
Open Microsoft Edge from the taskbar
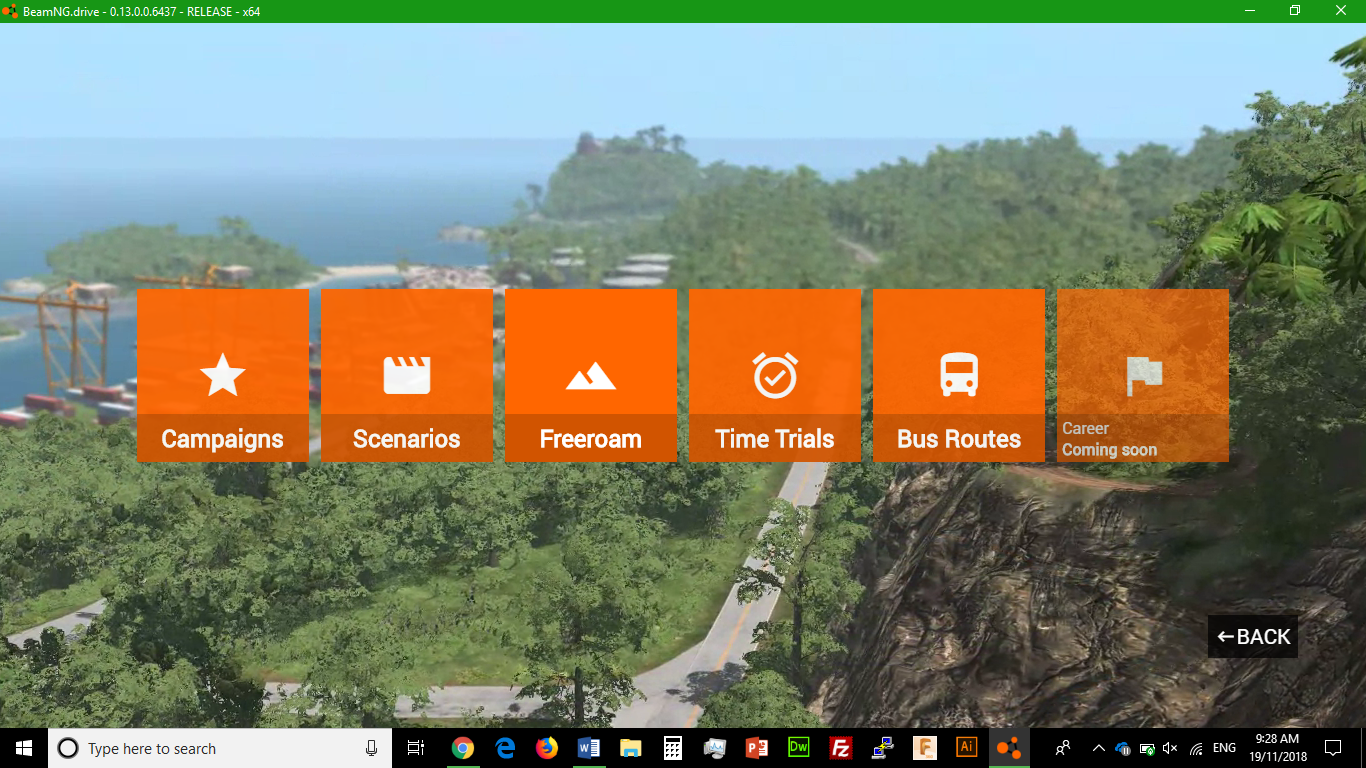(x=505, y=748)
